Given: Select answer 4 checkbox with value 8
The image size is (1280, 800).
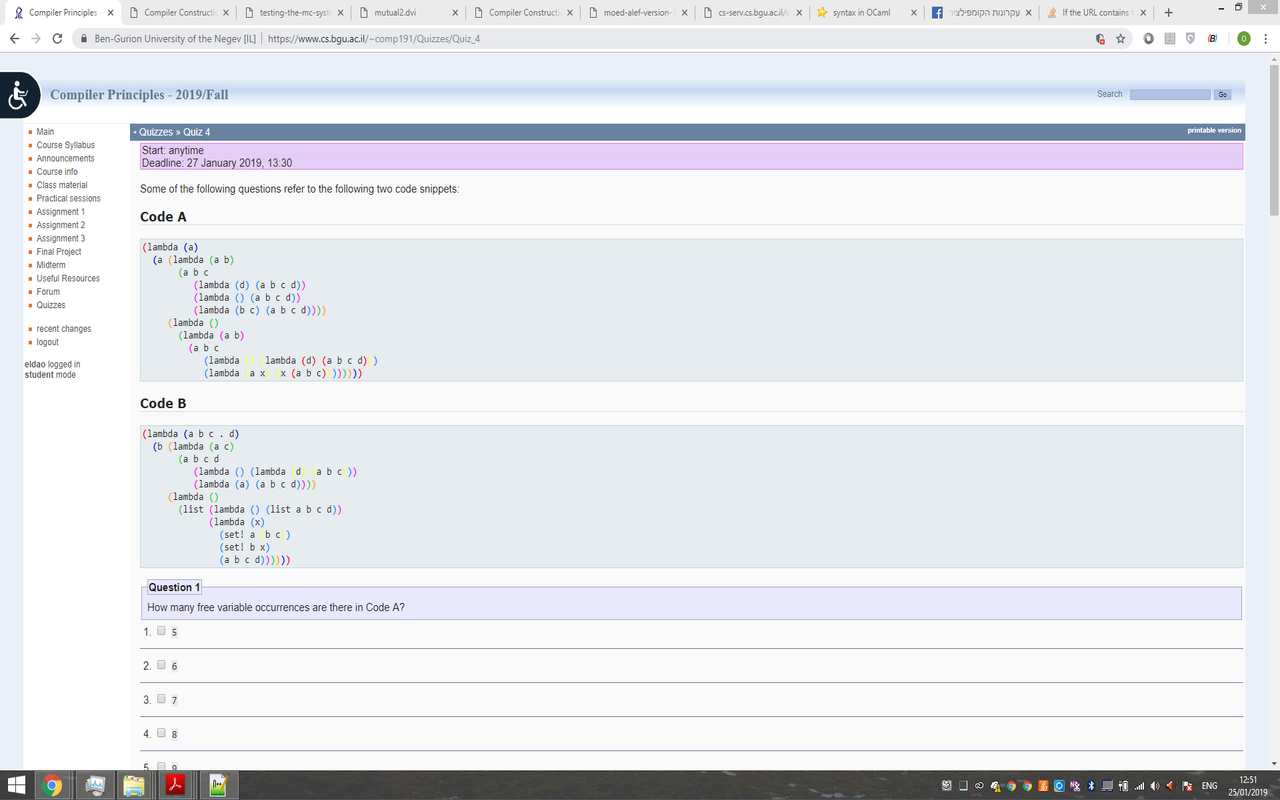Looking at the screenshot, I should [161, 733].
